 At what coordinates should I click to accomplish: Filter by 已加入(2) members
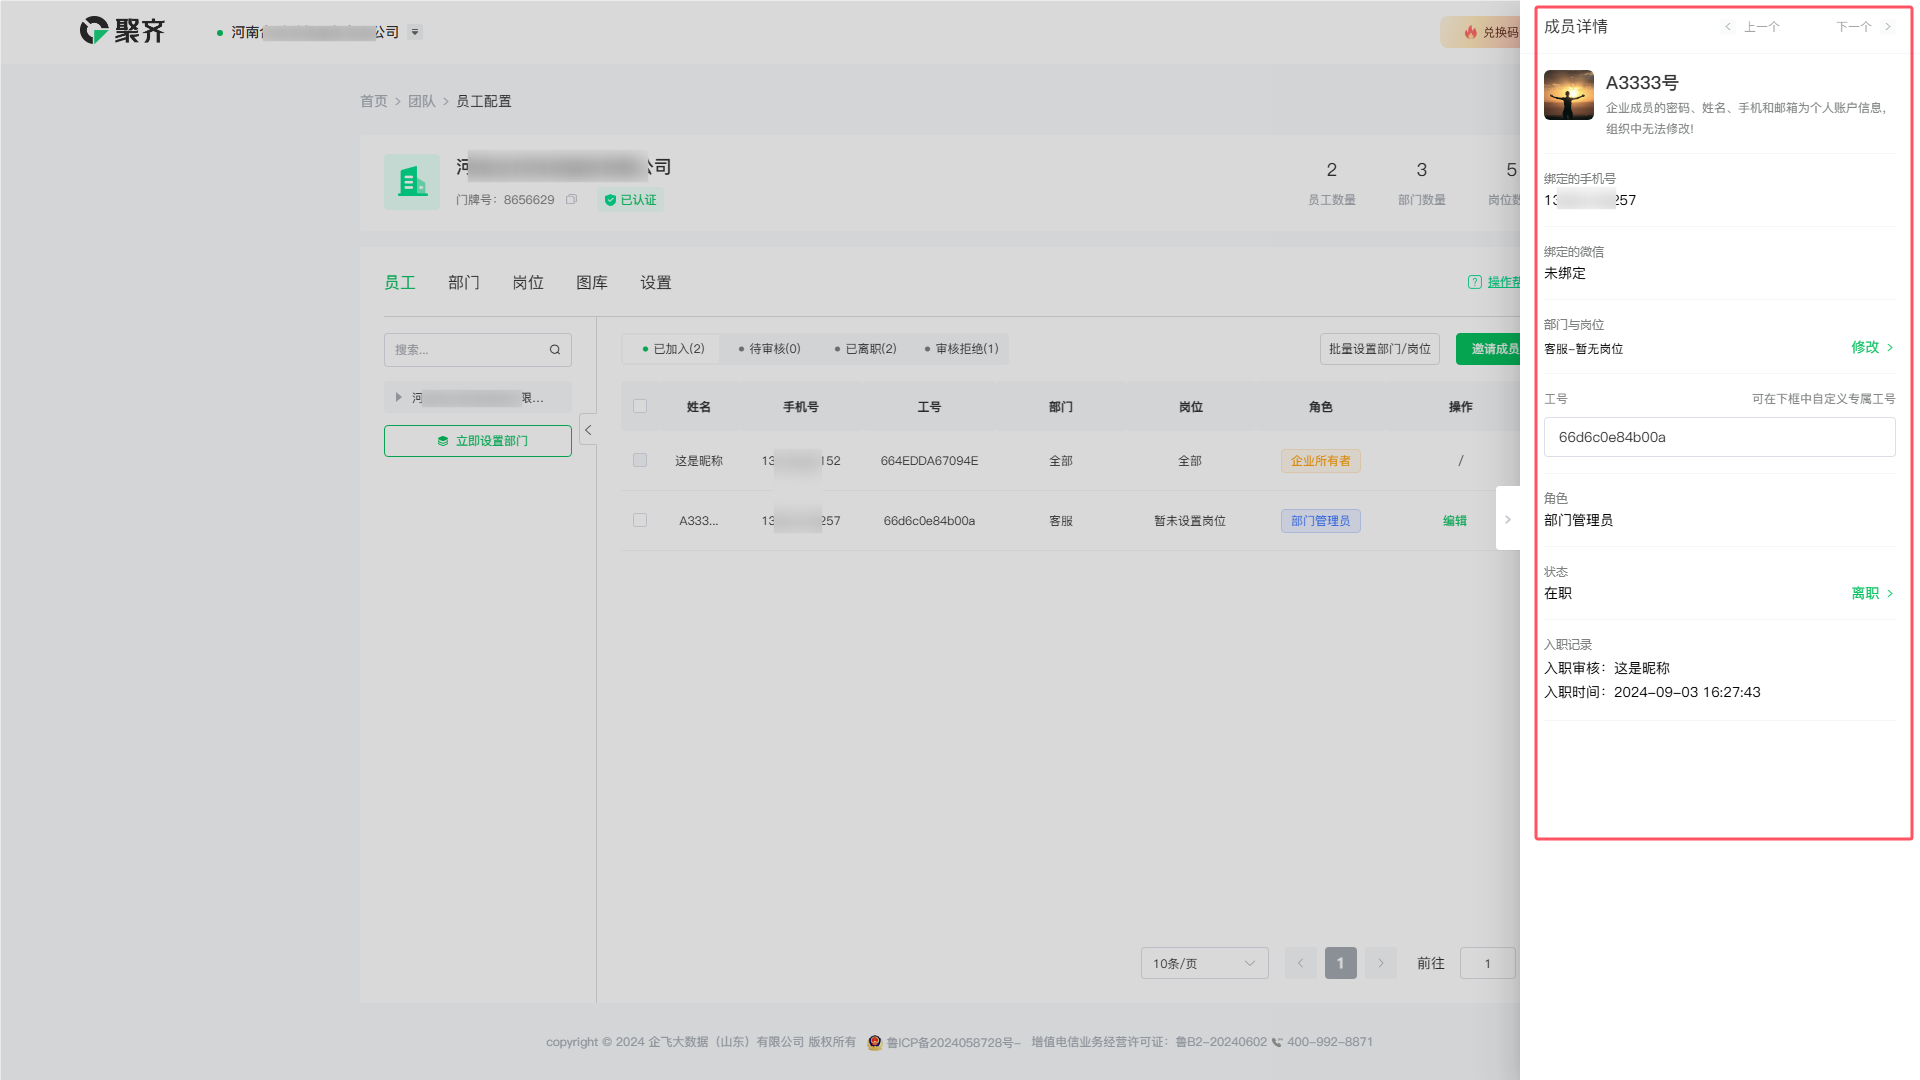(673, 349)
